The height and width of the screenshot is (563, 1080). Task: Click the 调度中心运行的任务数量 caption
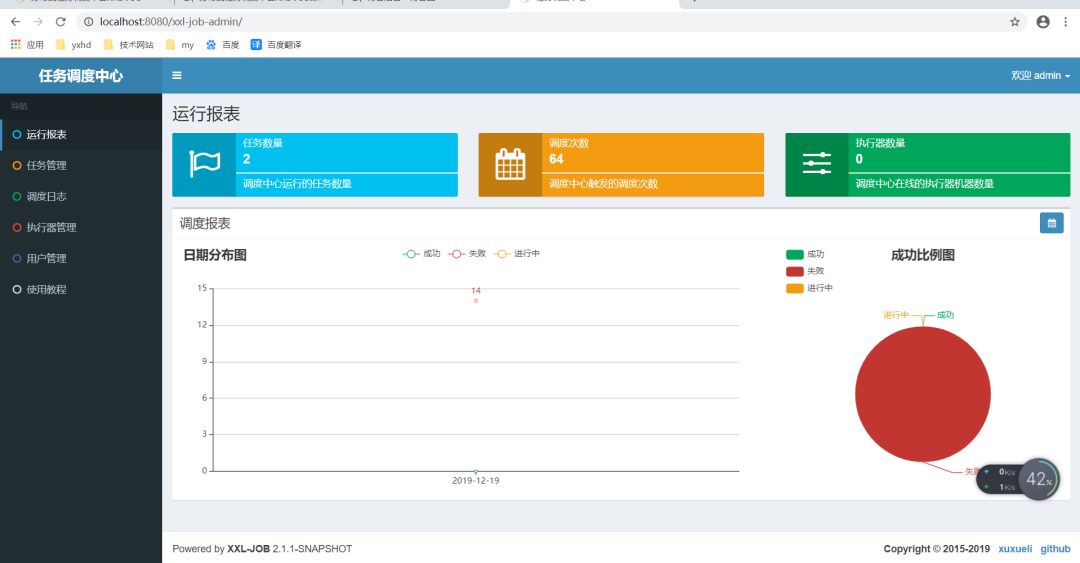297,184
